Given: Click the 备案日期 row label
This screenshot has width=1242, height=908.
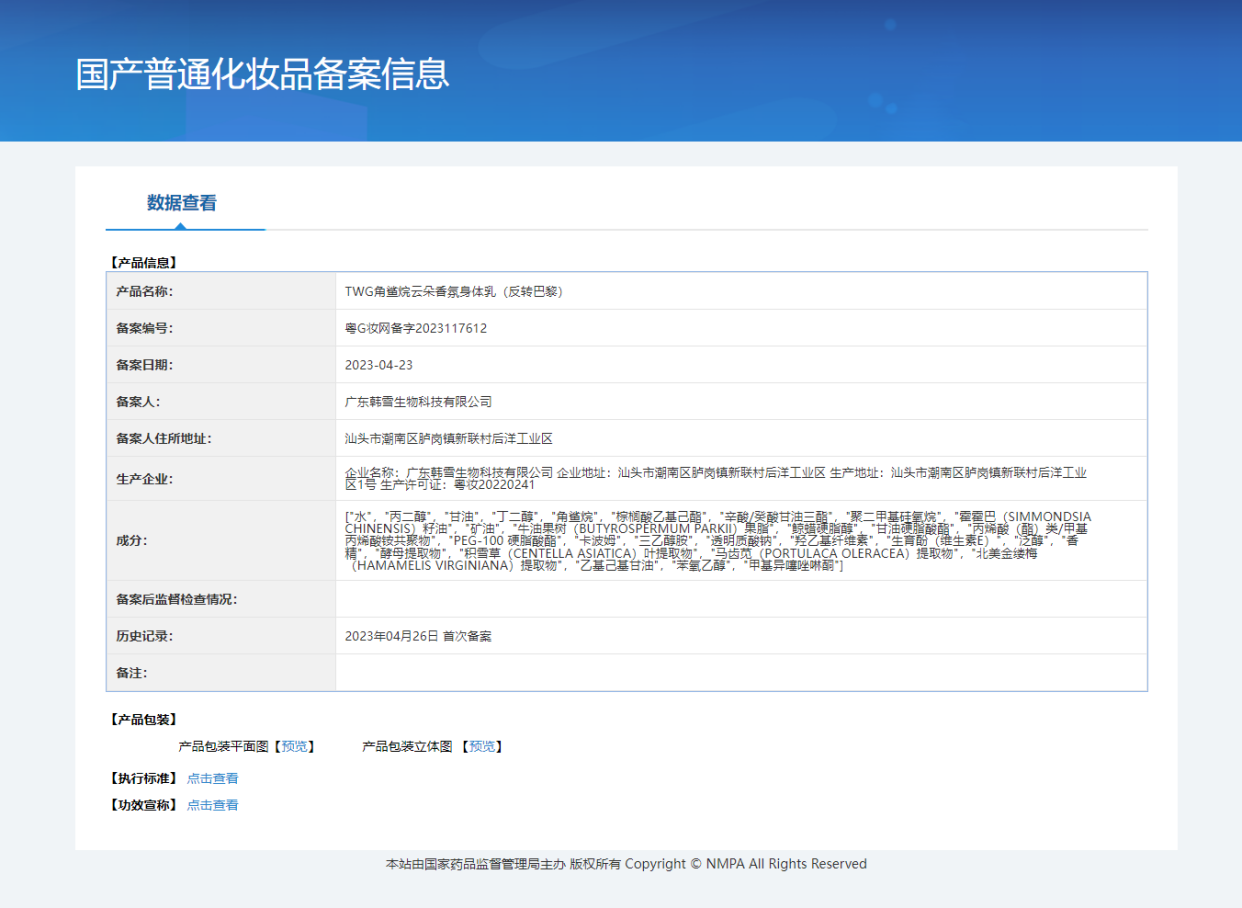Looking at the screenshot, I should coord(145,365).
